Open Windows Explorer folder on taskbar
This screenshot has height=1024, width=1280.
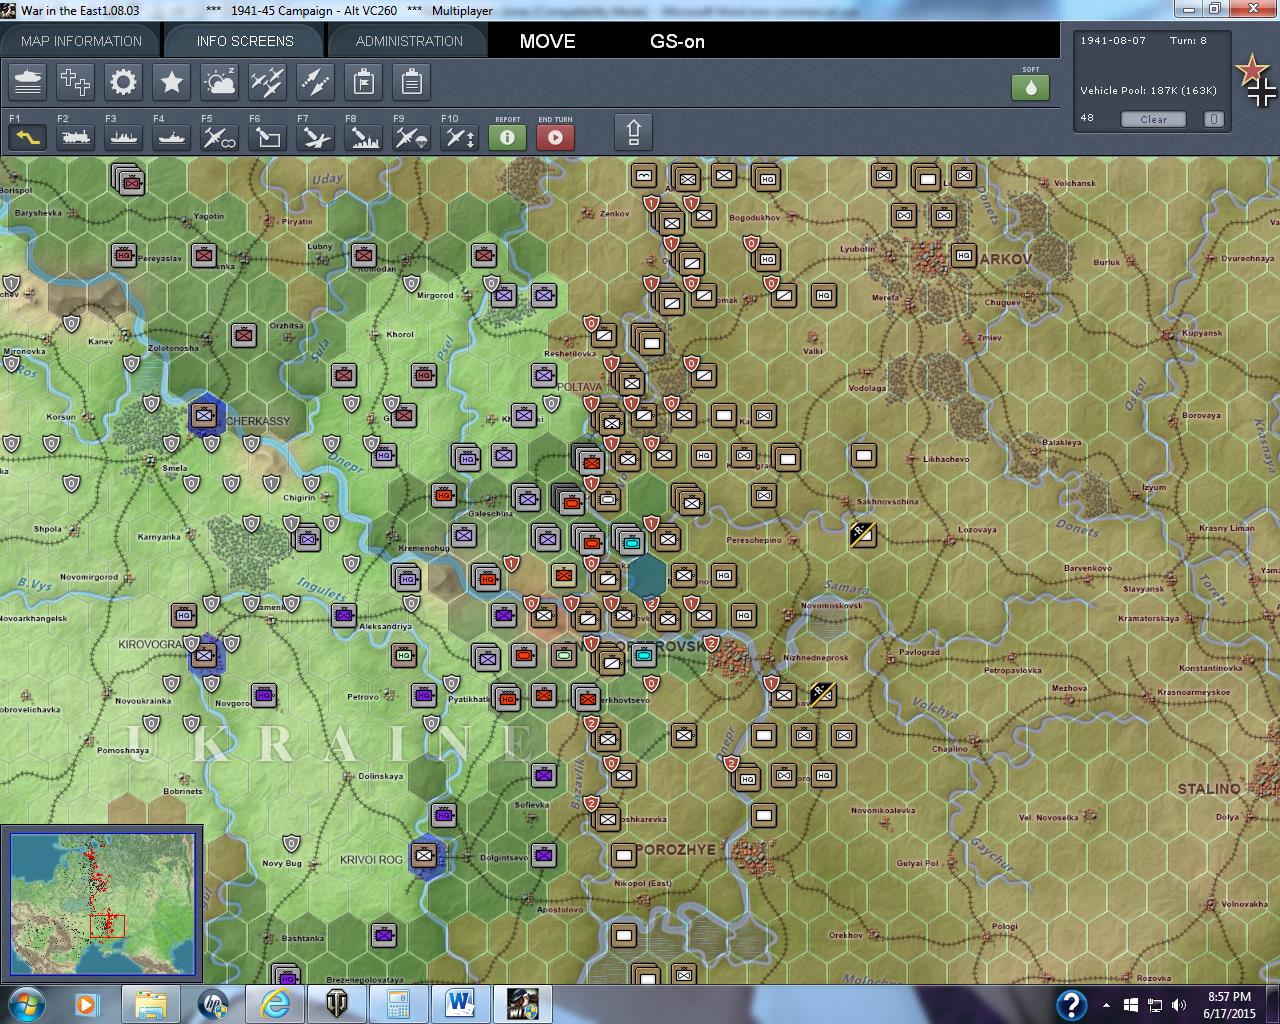tap(151, 1004)
